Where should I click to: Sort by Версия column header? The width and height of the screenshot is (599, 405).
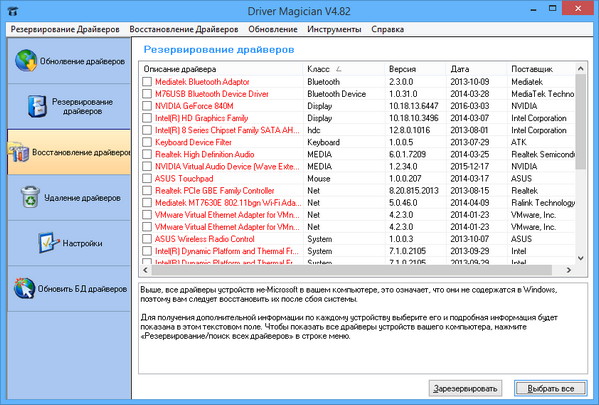pyautogui.click(x=415, y=69)
